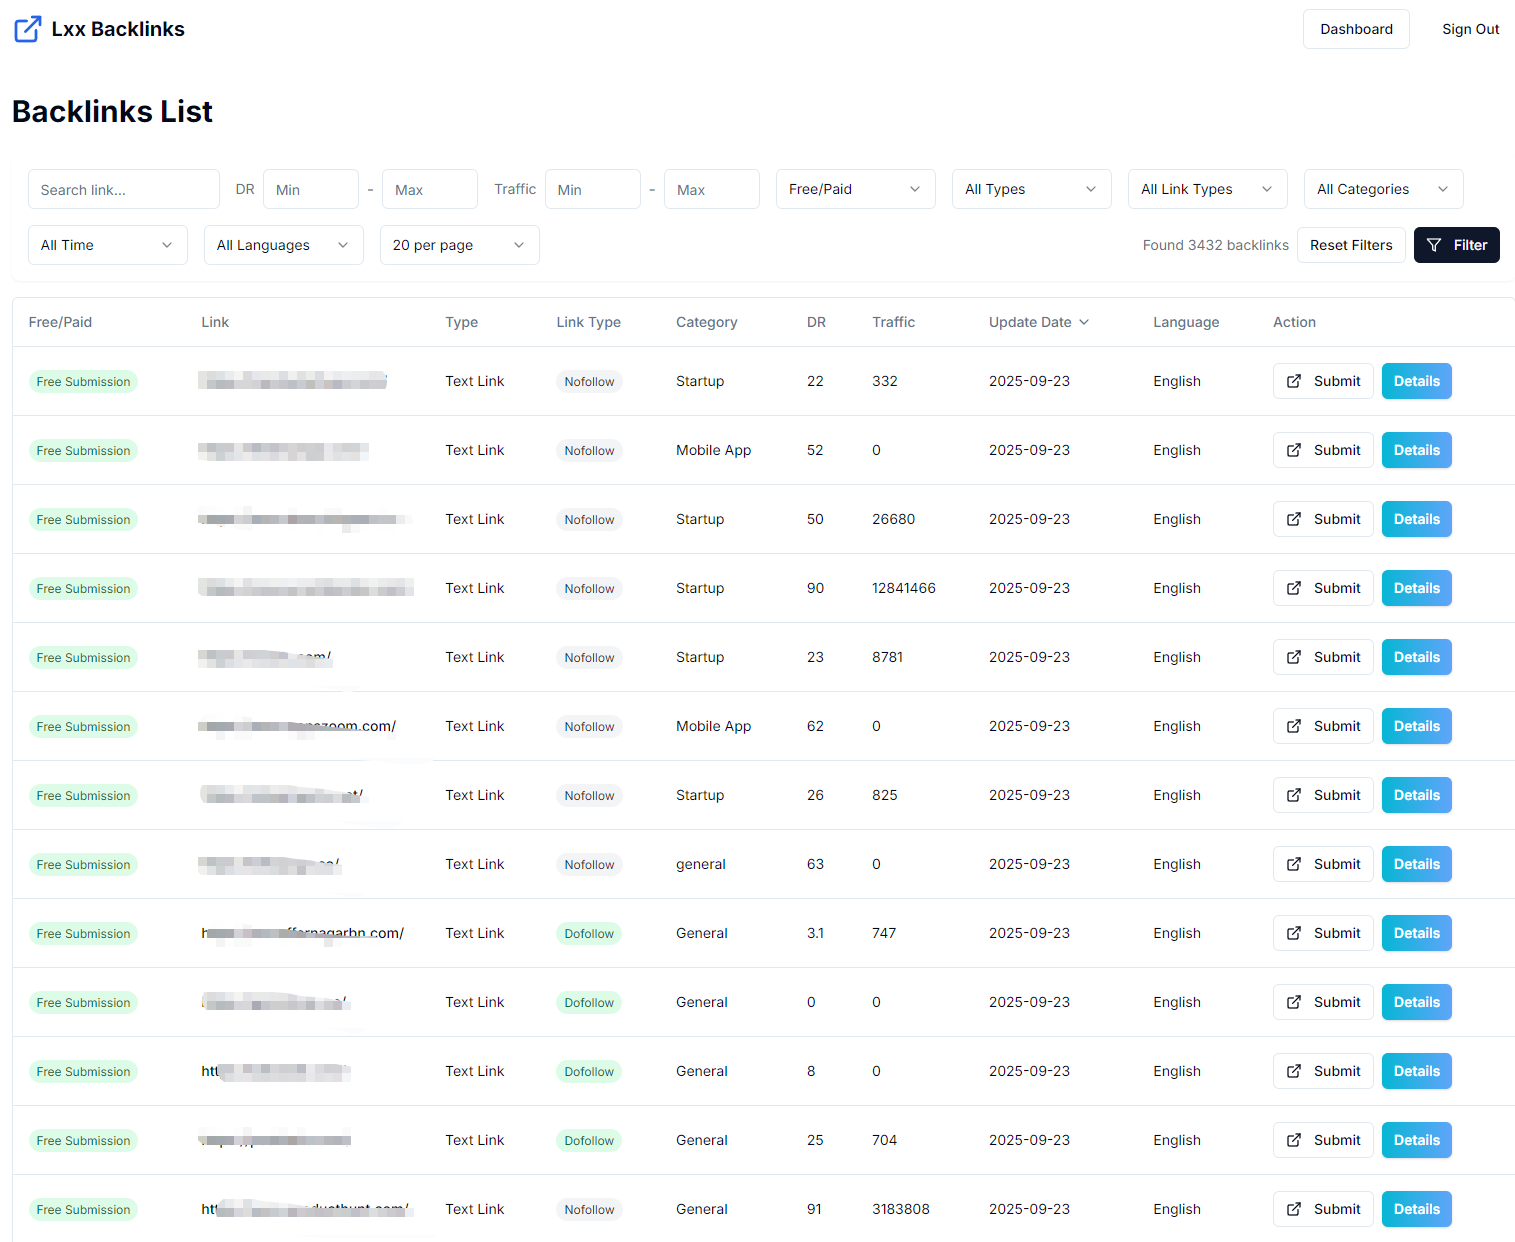
Task: Click Sign Out in the header
Action: tap(1470, 29)
